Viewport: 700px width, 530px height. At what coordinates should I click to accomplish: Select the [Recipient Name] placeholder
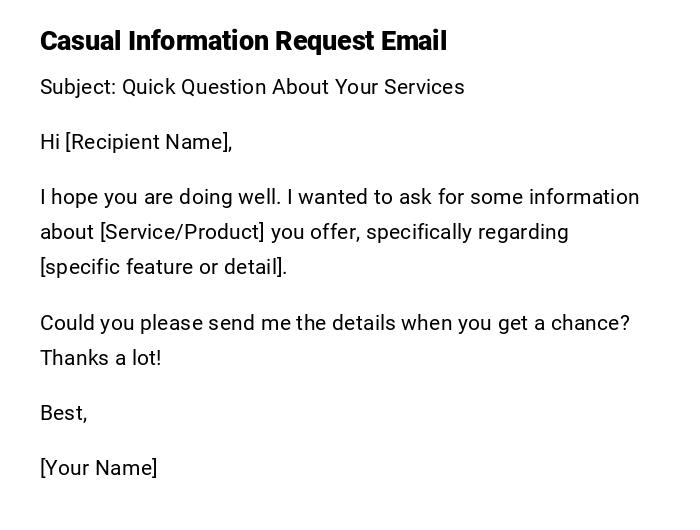pyautogui.click(x=148, y=142)
